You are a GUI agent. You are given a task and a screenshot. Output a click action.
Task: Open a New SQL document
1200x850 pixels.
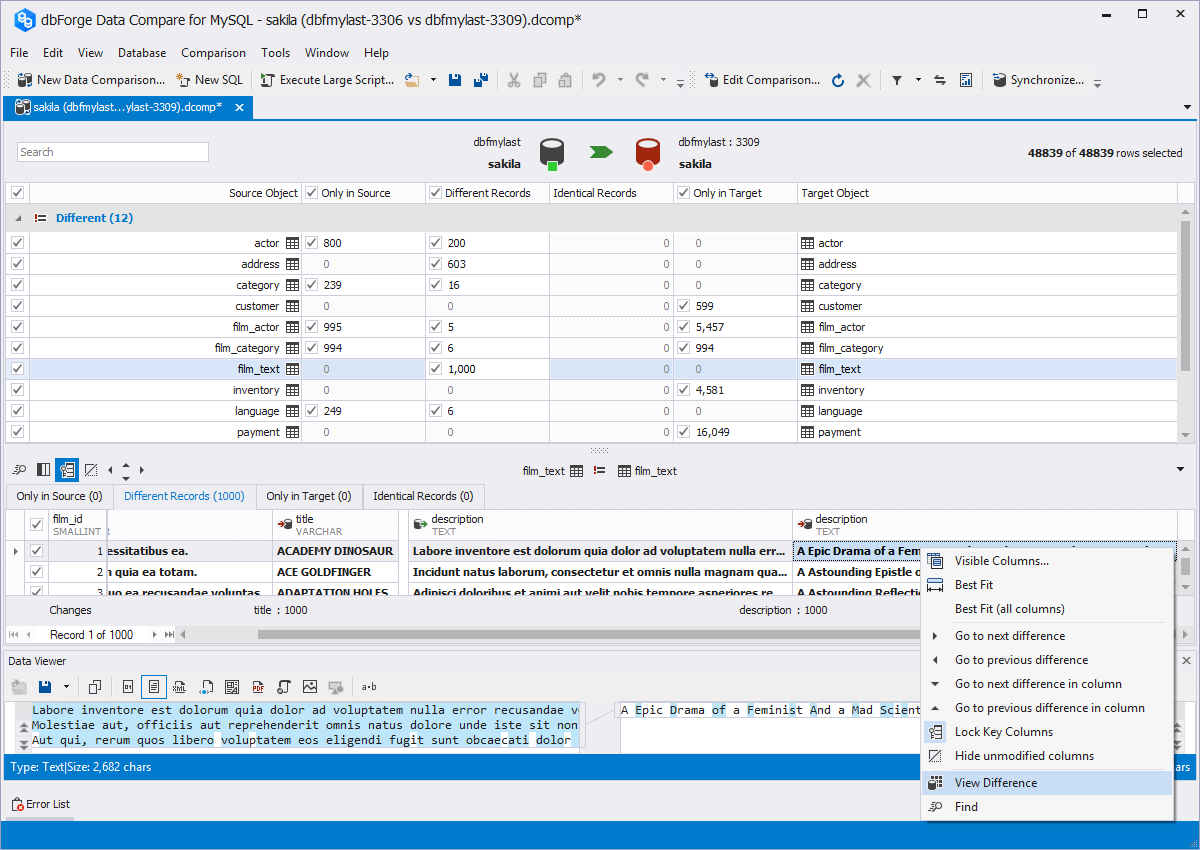210,80
